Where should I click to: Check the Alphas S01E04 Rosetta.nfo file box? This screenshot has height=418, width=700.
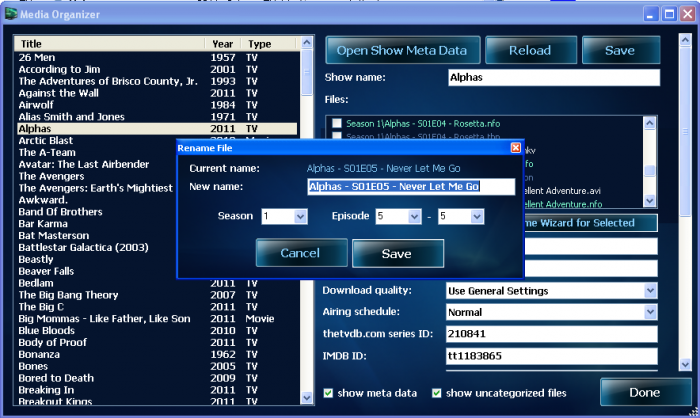pyautogui.click(x=337, y=123)
